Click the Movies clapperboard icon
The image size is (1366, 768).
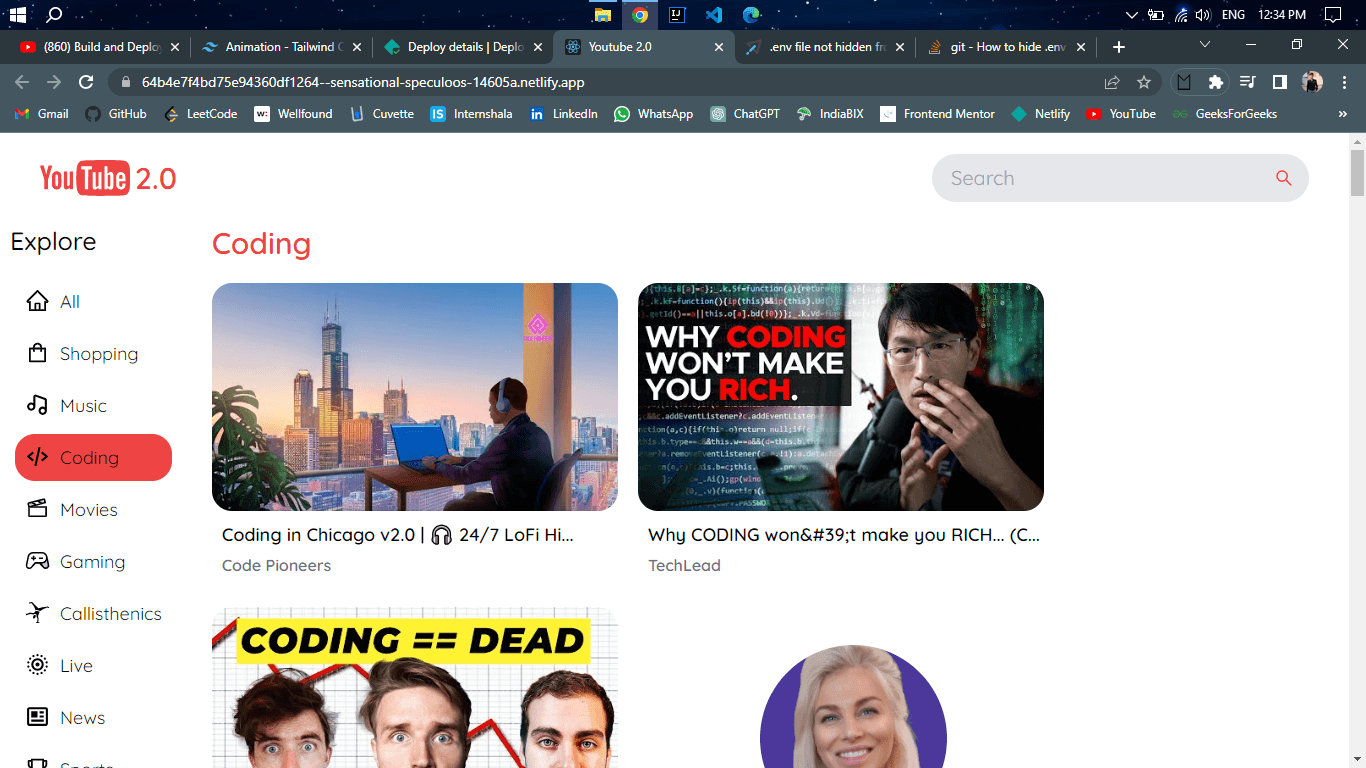coord(37,509)
